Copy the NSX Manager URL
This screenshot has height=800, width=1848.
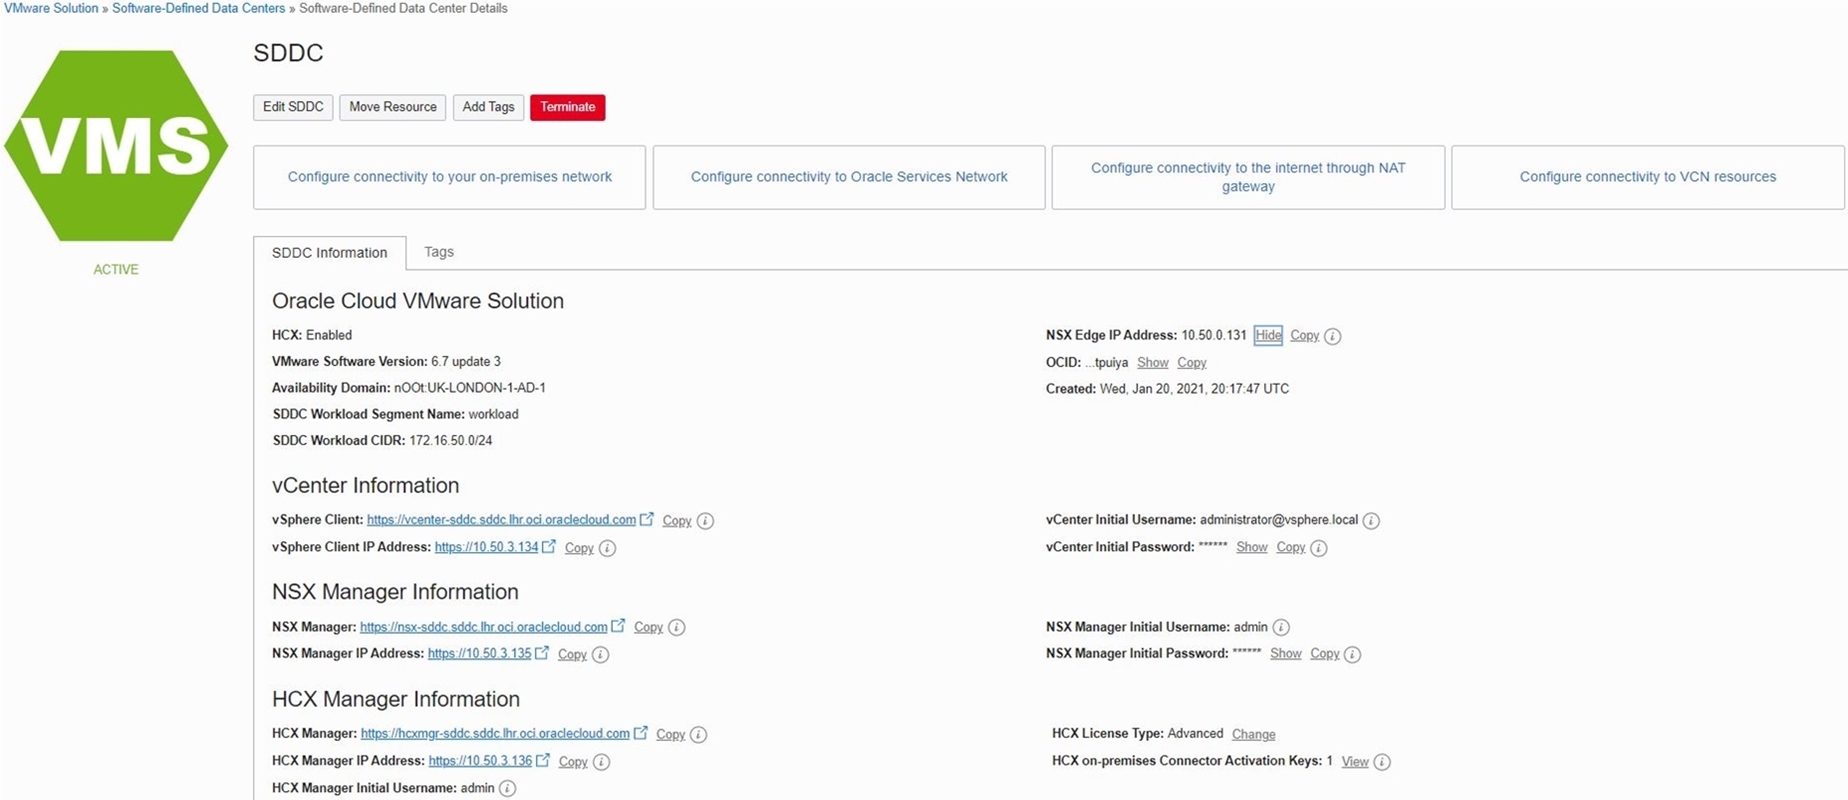648,627
